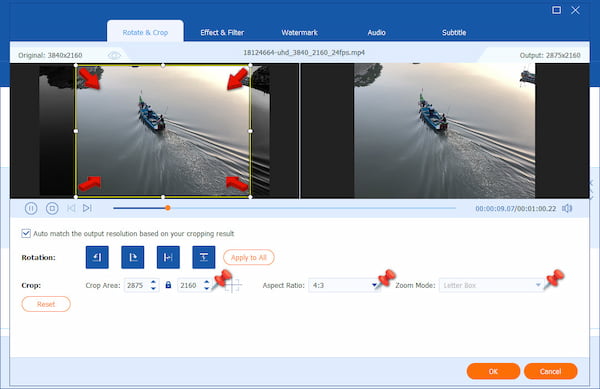
Task: Click the Output: 2875x2160 label
Action: pyautogui.click(x=550, y=55)
